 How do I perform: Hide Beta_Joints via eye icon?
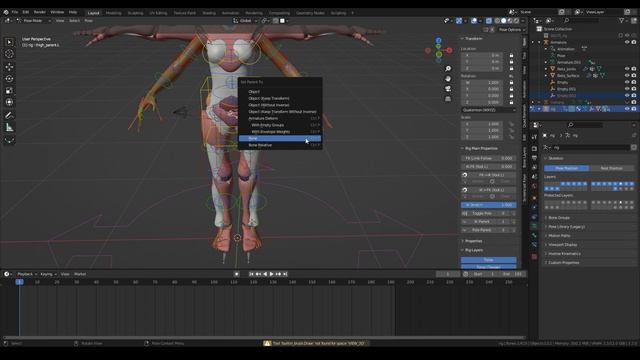point(627,69)
